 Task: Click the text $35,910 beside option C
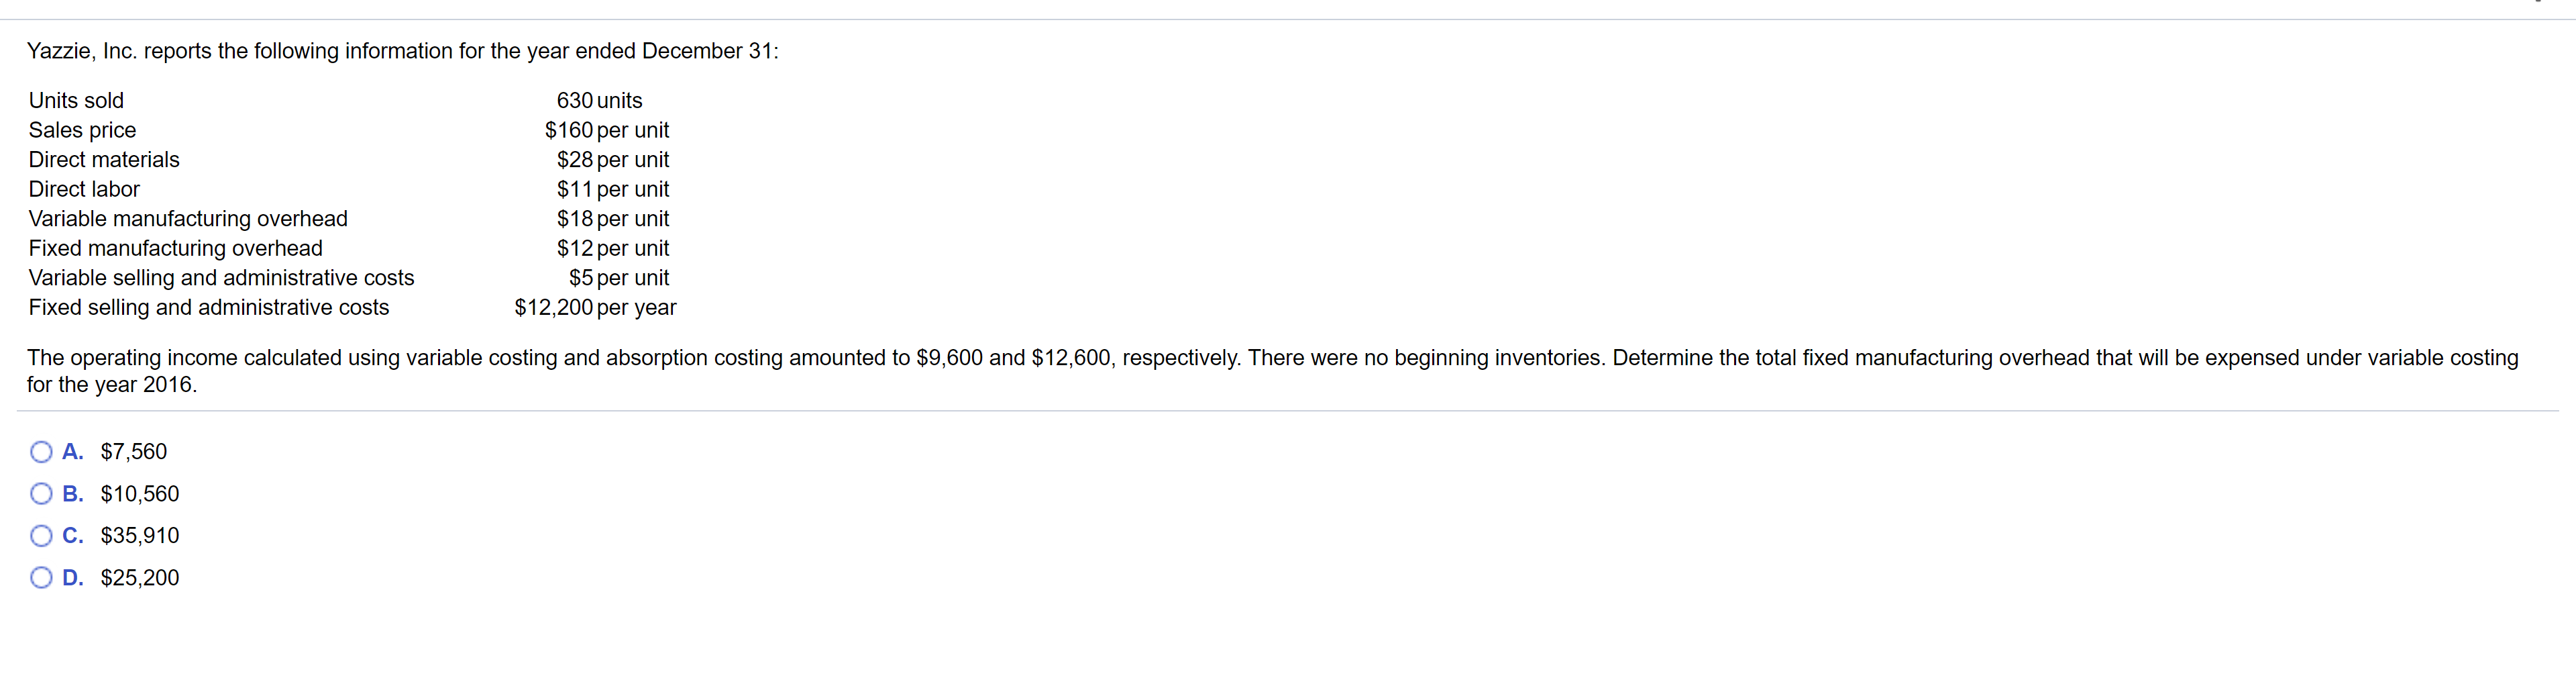tap(141, 535)
